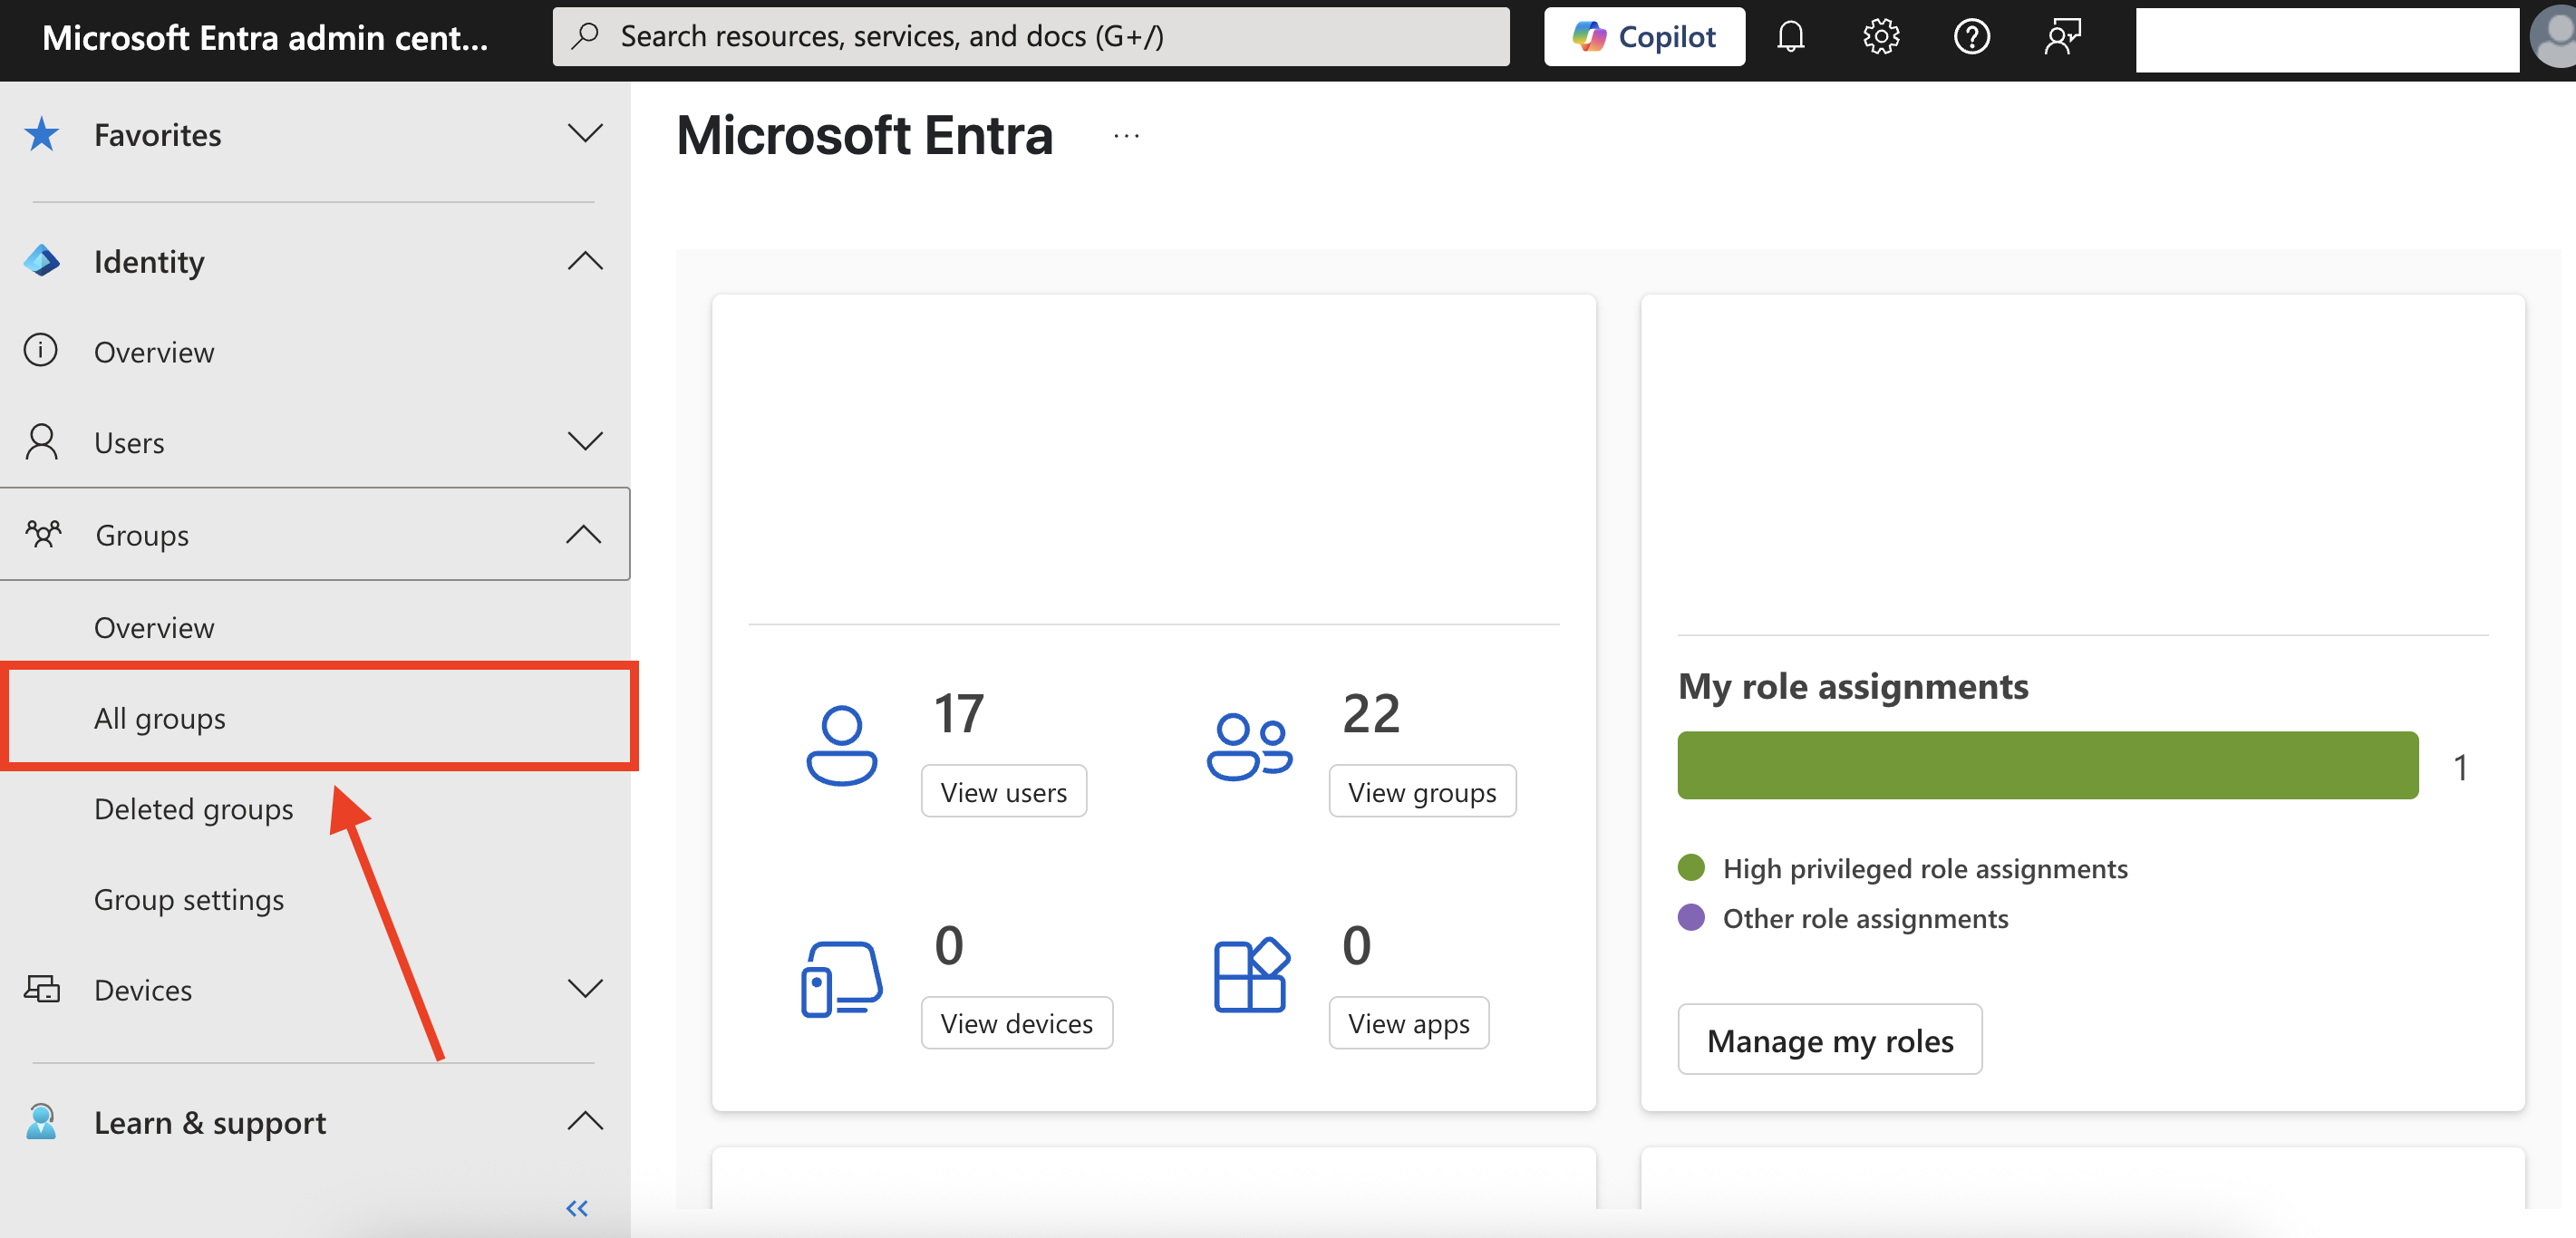Expand the Devices menu chevron

pyautogui.click(x=585, y=989)
